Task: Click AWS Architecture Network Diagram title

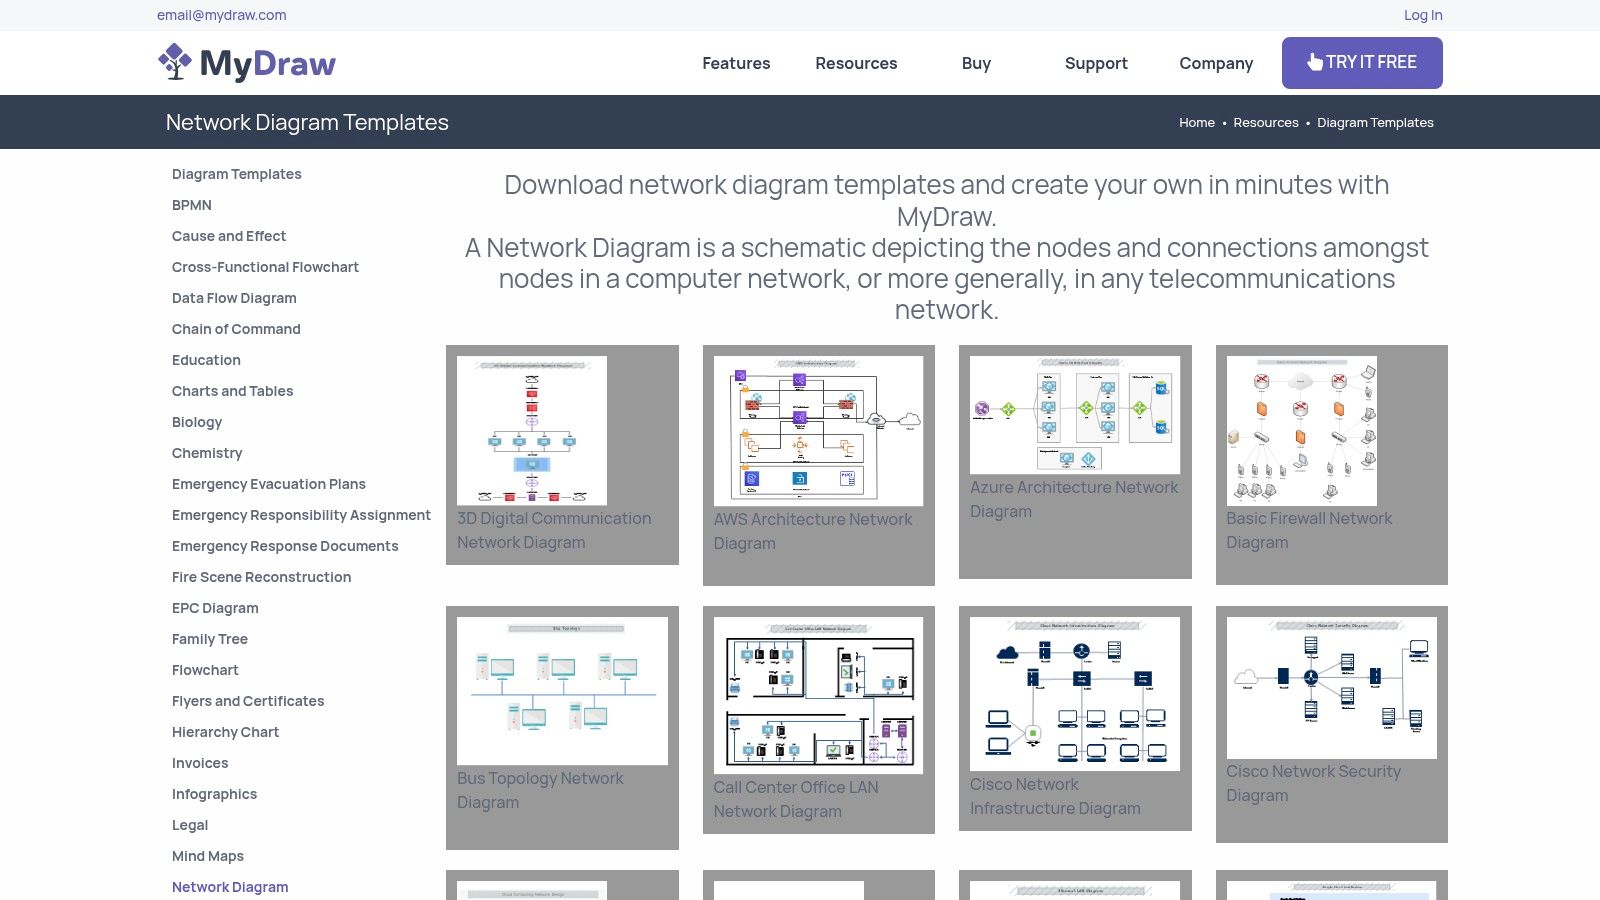Action: pos(813,532)
